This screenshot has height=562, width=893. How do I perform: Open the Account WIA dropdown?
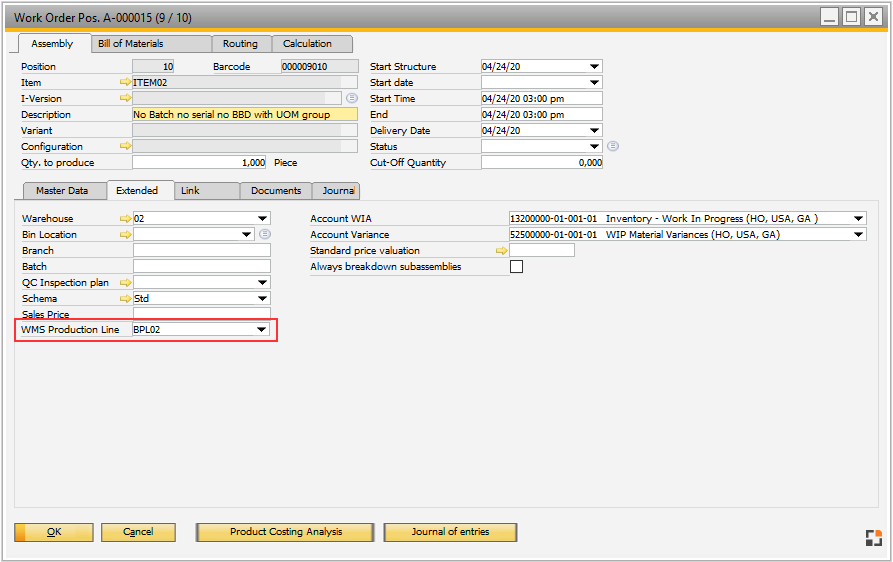[858, 219]
